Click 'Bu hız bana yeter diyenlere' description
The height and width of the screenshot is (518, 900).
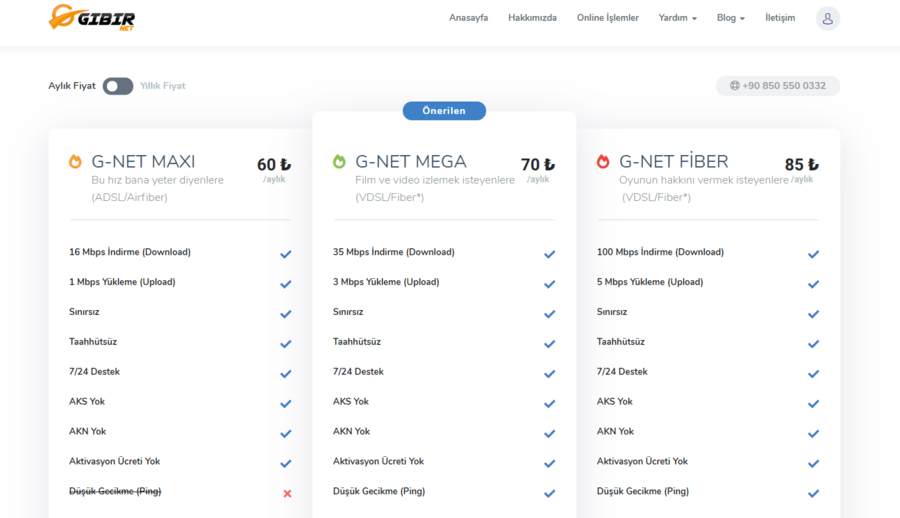157,180
